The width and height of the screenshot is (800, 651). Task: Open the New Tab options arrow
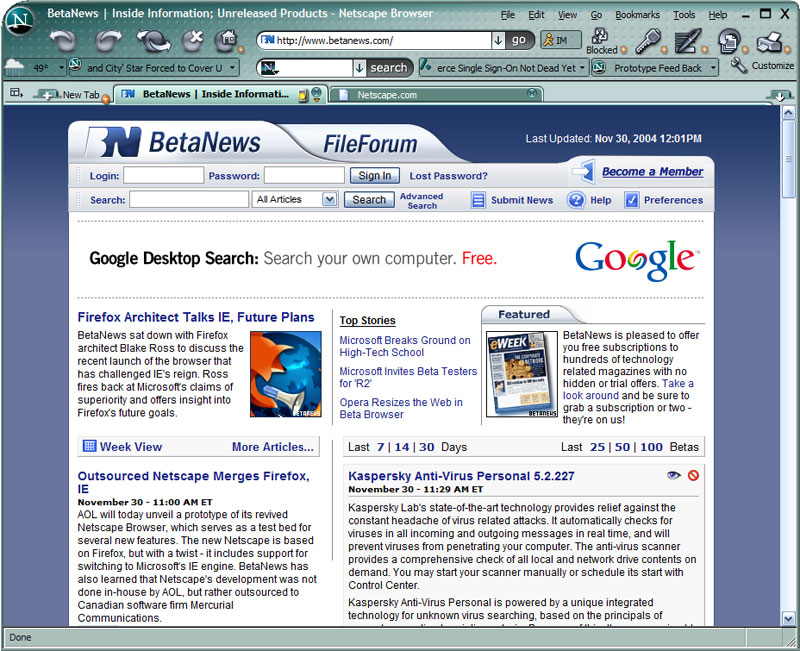(x=106, y=99)
